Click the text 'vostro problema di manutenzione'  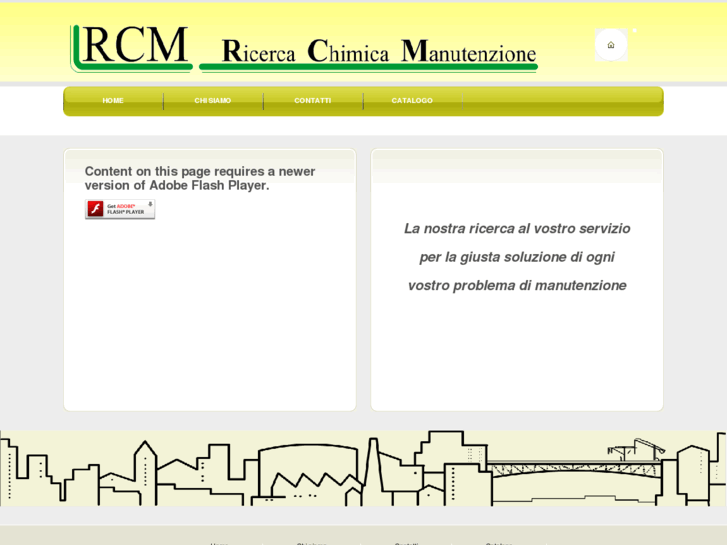tap(517, 285)
